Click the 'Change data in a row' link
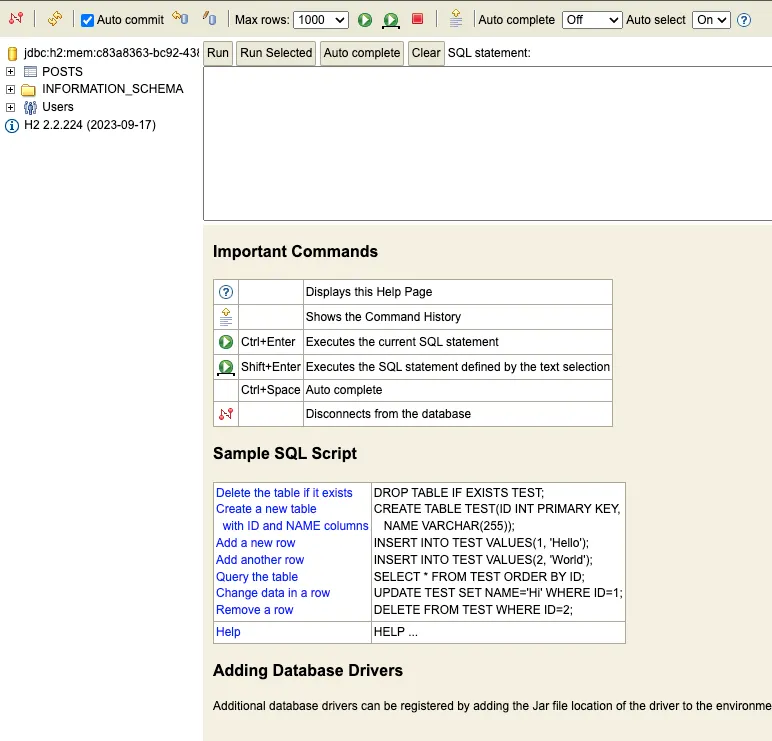 (x=273, y=593)
